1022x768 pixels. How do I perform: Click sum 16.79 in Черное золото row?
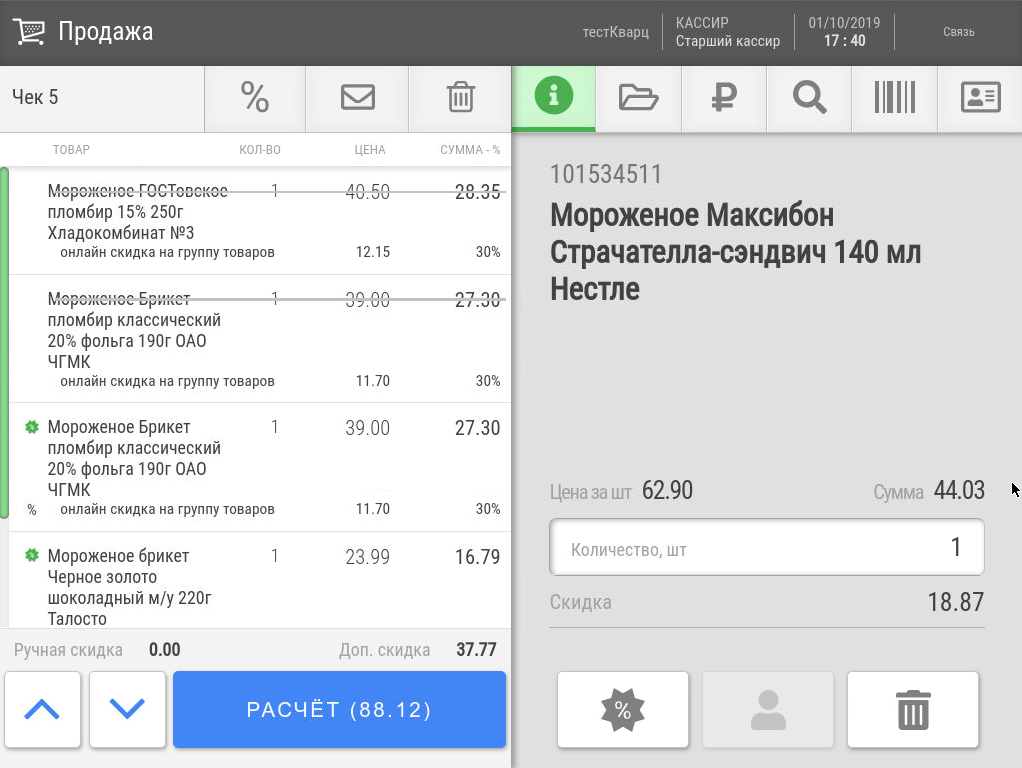477,557
